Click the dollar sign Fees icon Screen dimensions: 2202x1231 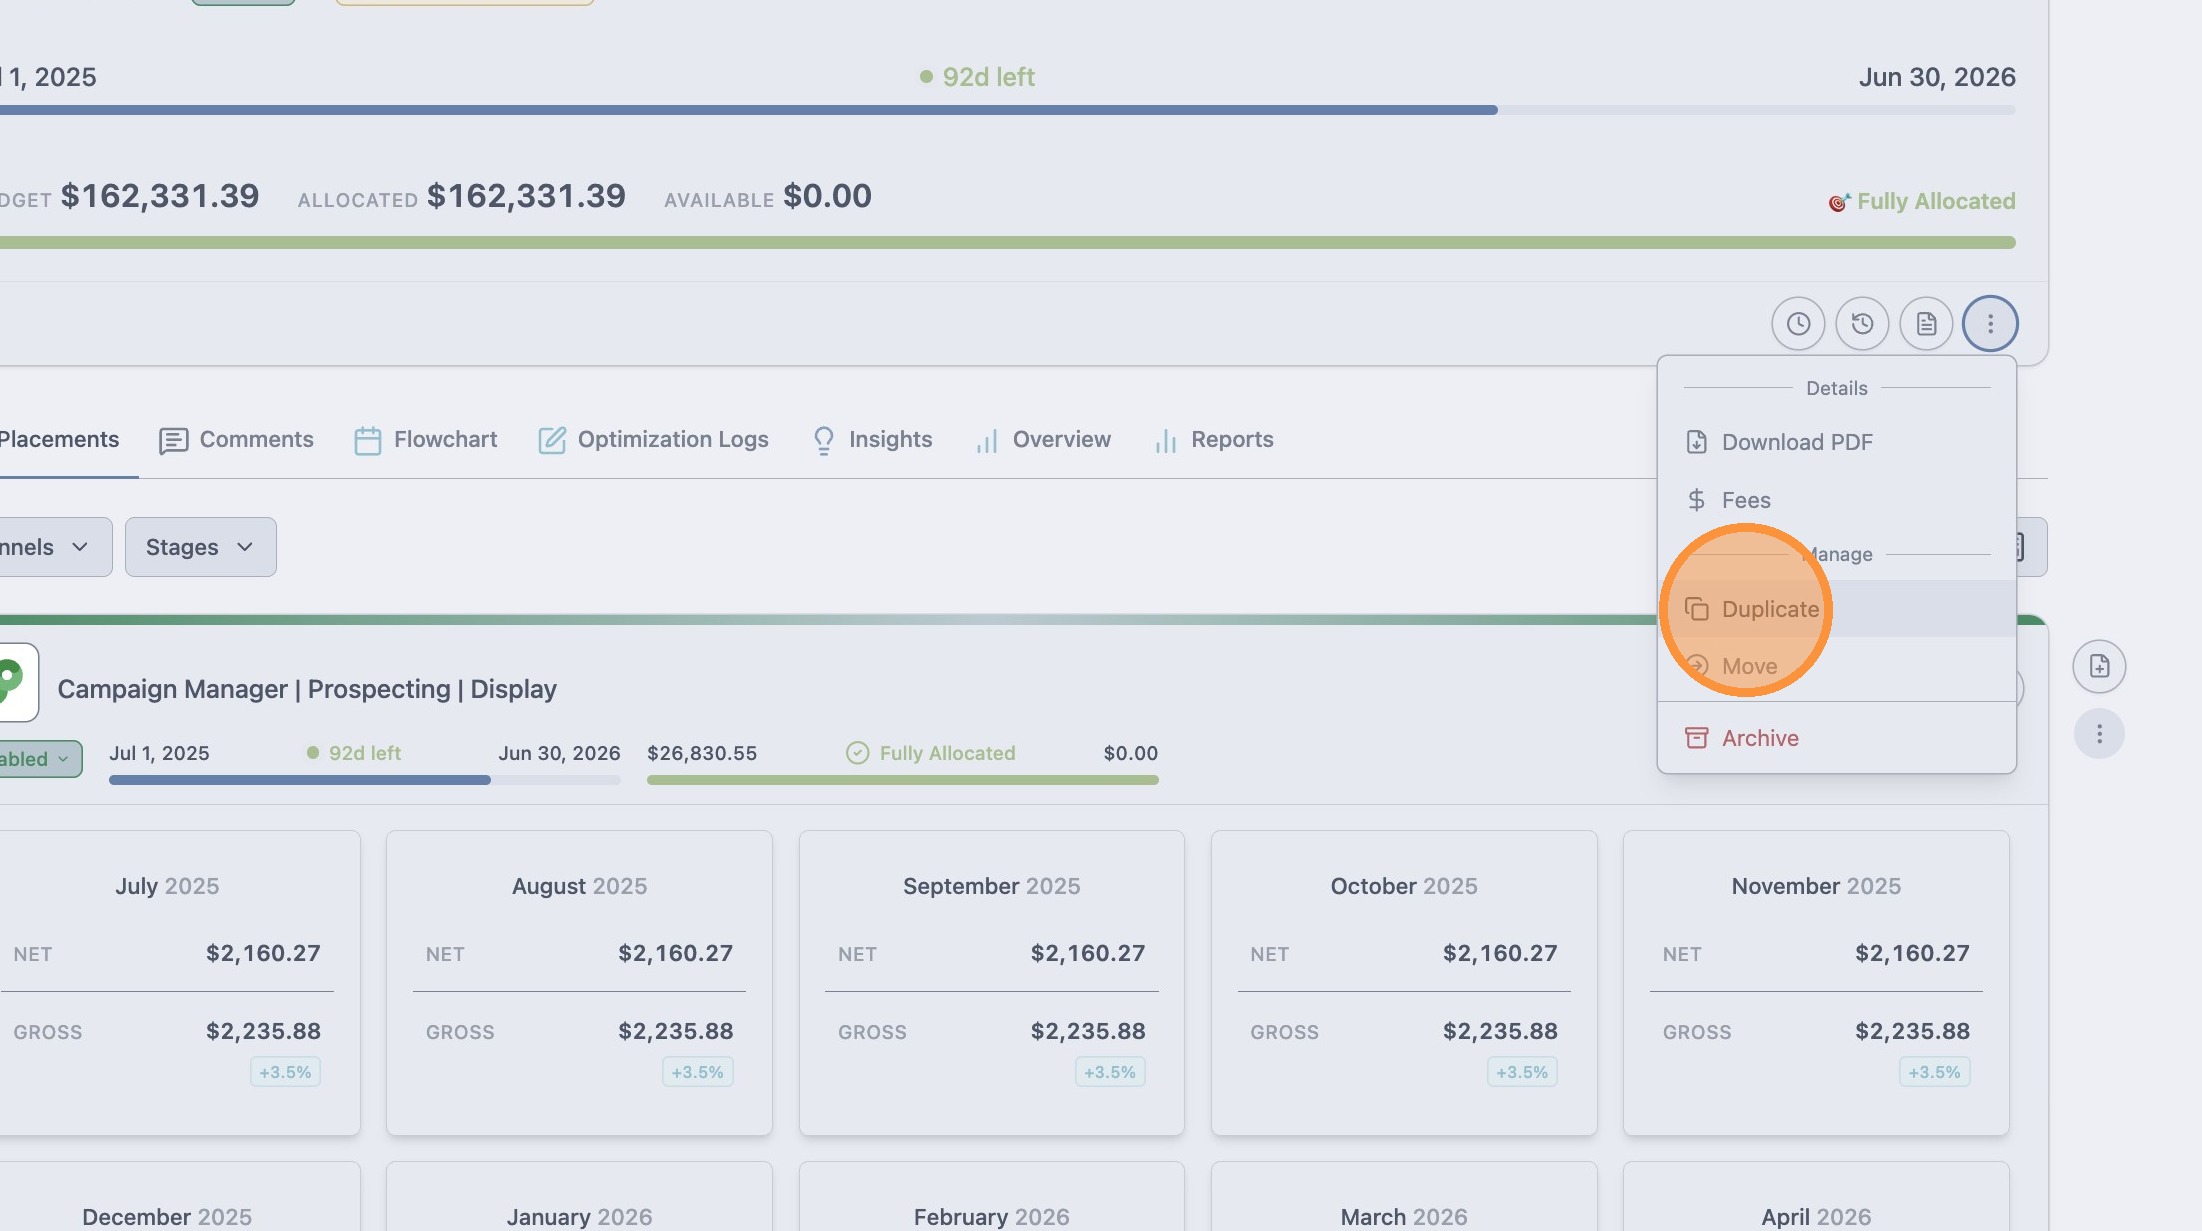(1697, 500)
